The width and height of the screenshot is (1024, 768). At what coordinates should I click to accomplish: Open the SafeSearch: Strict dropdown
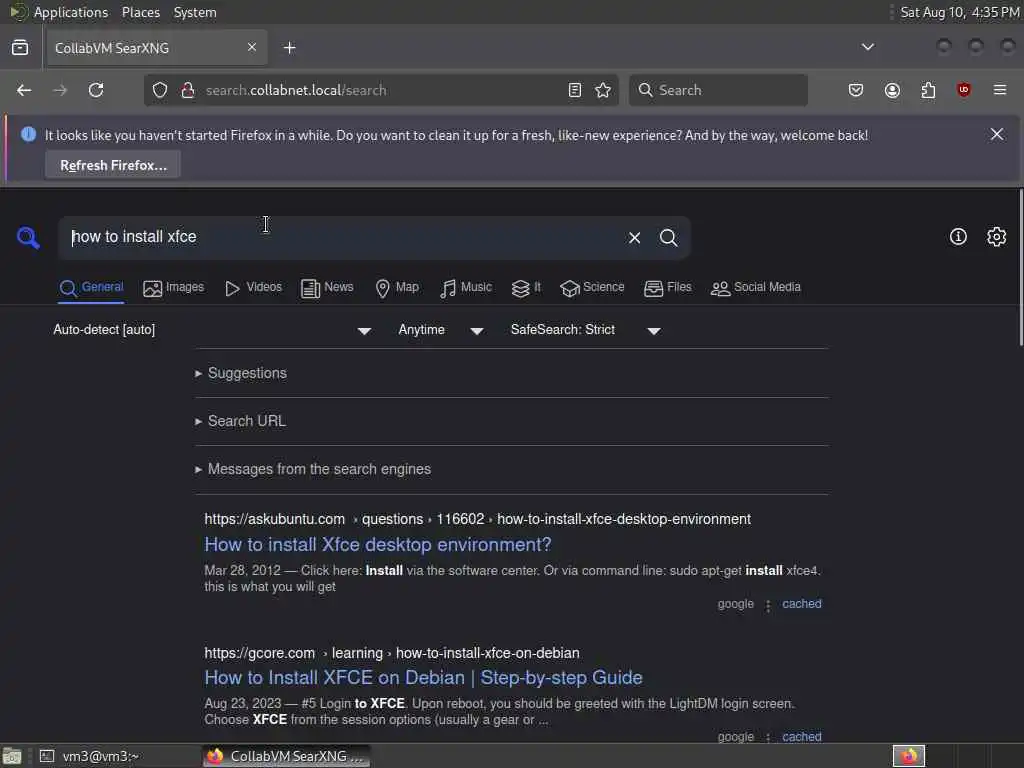pos(586,330)
